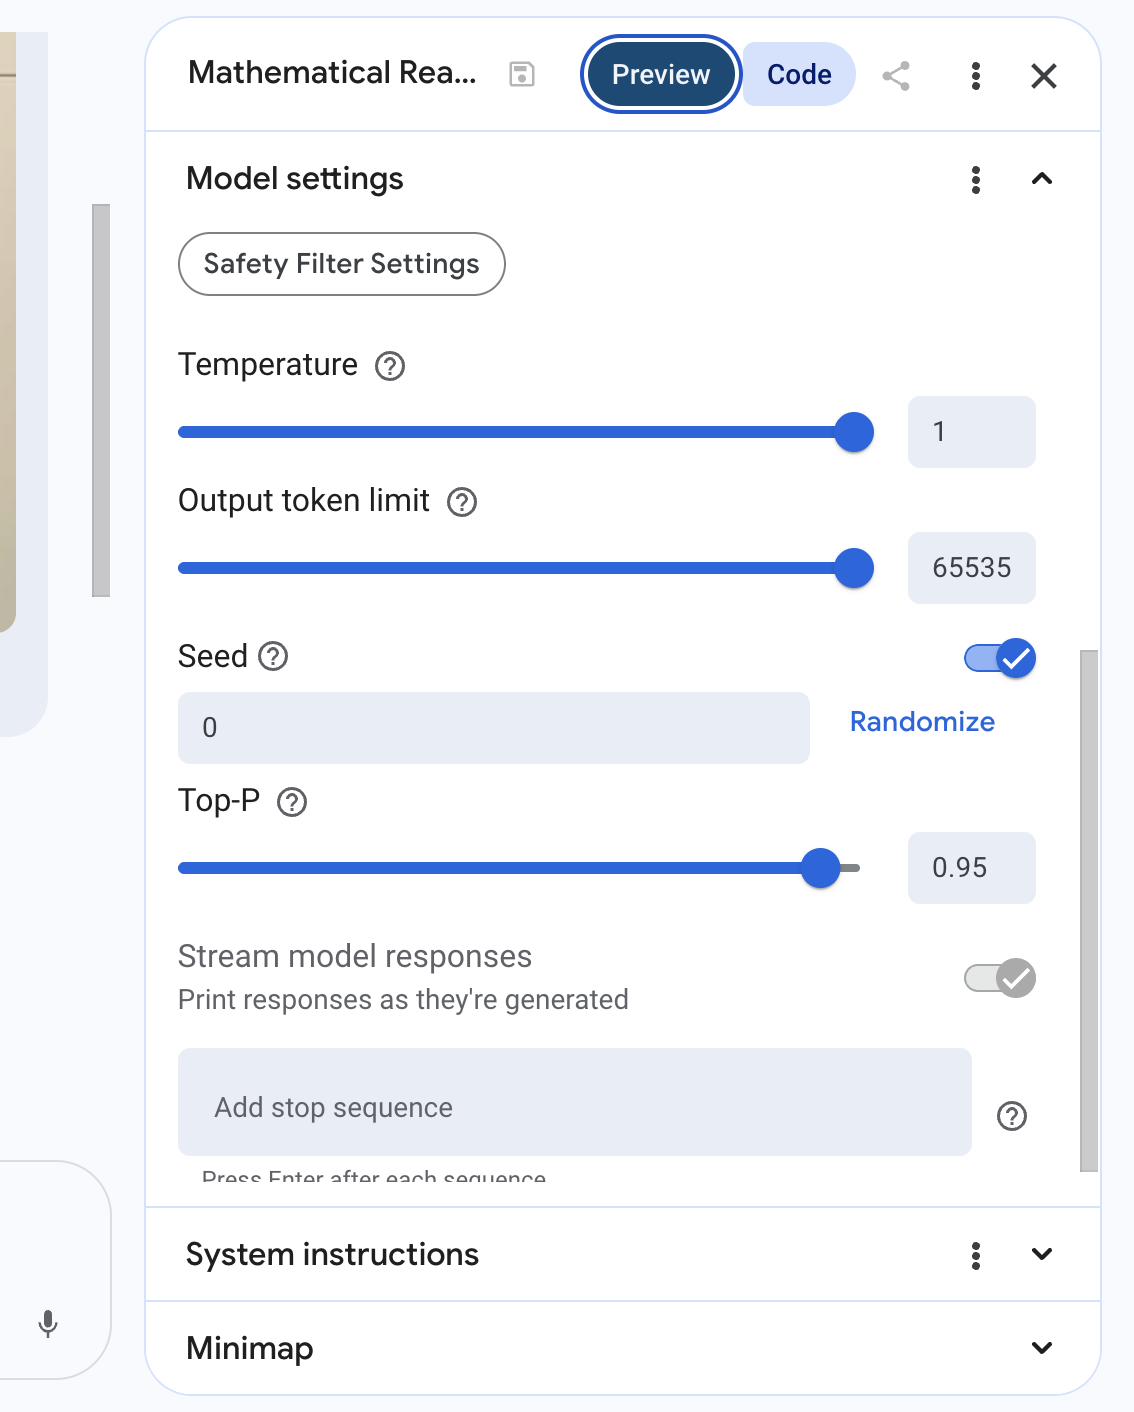Click the Stream model responses label
Viewport: 1134px width, 1412px height.
355,957
